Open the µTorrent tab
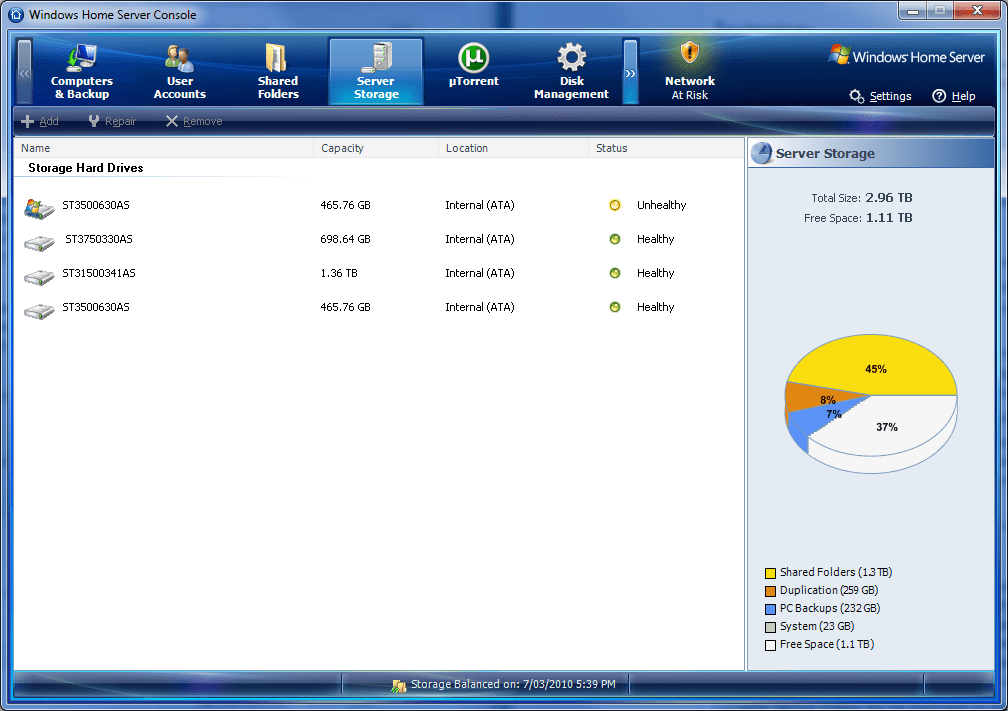This screenshot has width=1008, height=711. tap(474, 71)
